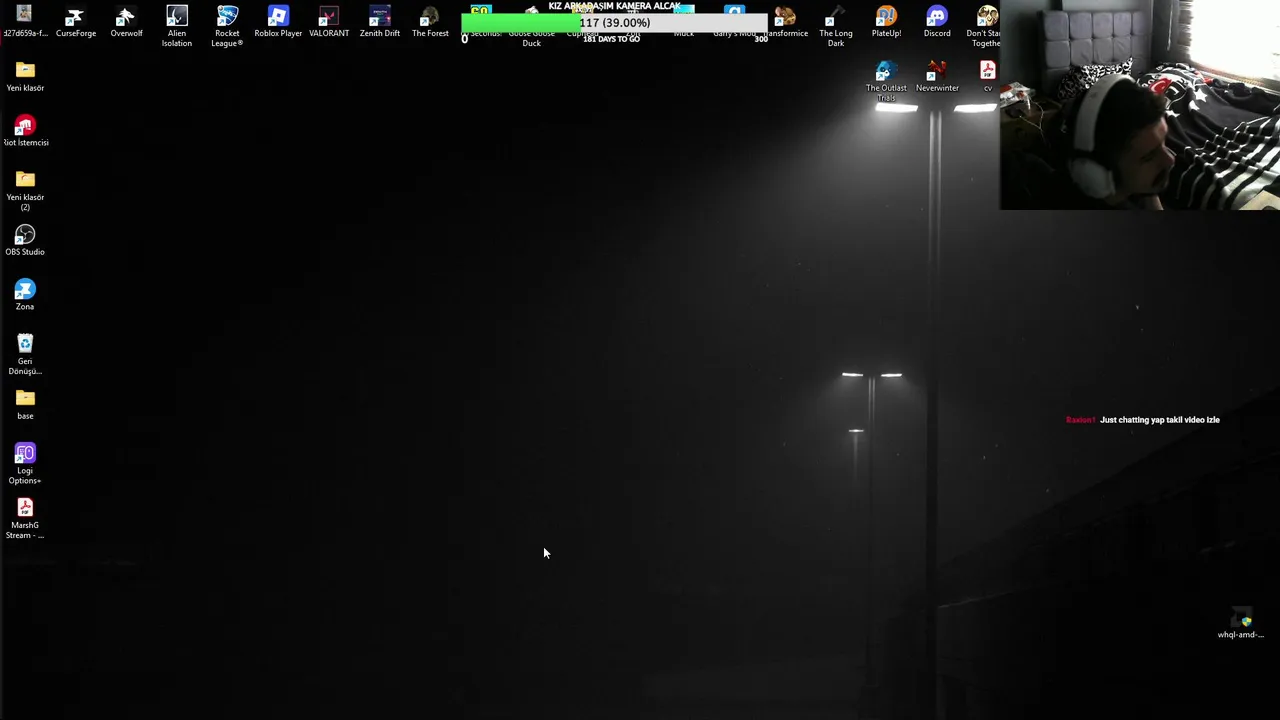The height and width of the screenshot is (720, 1280).
Task: Open the Zona application shortcut
Action: (x=25, y=295)
